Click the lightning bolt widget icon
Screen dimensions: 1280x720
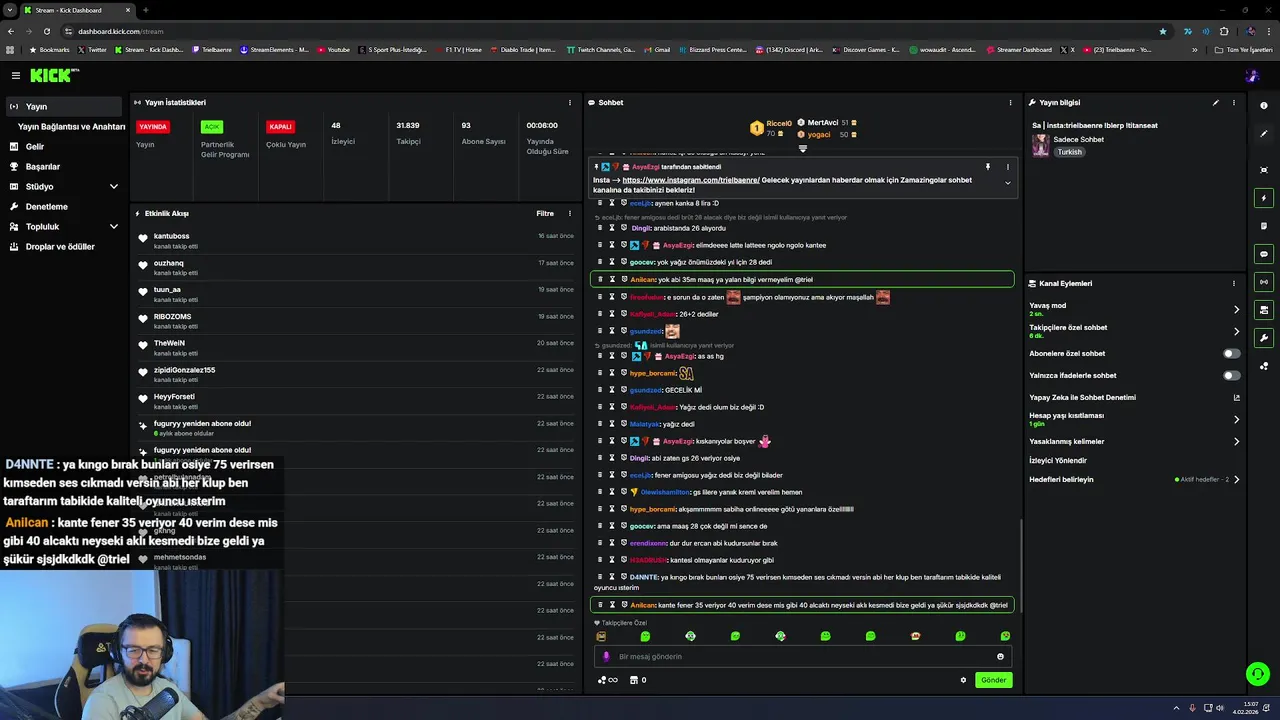tap(1264, 198)
